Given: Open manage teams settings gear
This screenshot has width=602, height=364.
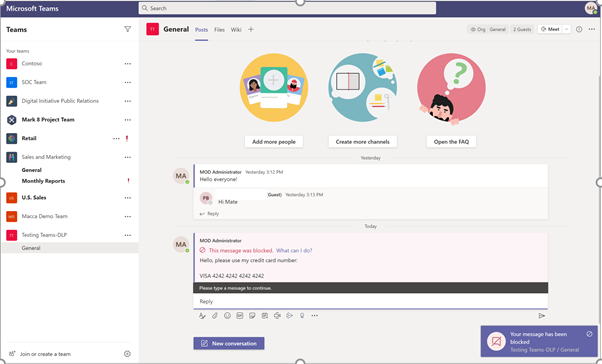Looking at the screenshot, I should coord(127,354).
